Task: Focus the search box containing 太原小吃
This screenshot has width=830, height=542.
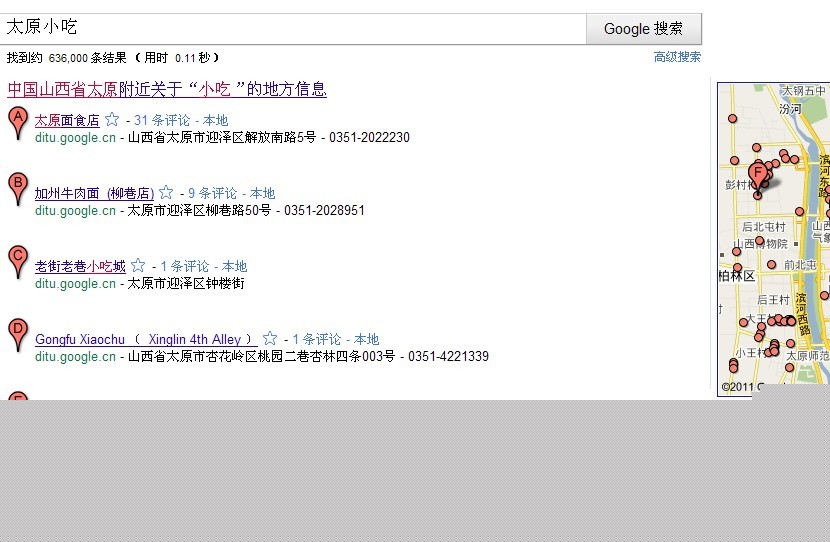Action: [293, 29]
